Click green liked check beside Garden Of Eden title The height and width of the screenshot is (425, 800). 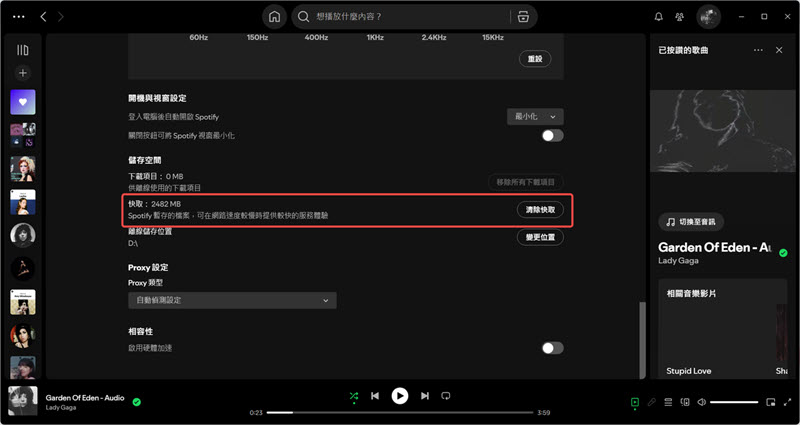coord(783,253)
